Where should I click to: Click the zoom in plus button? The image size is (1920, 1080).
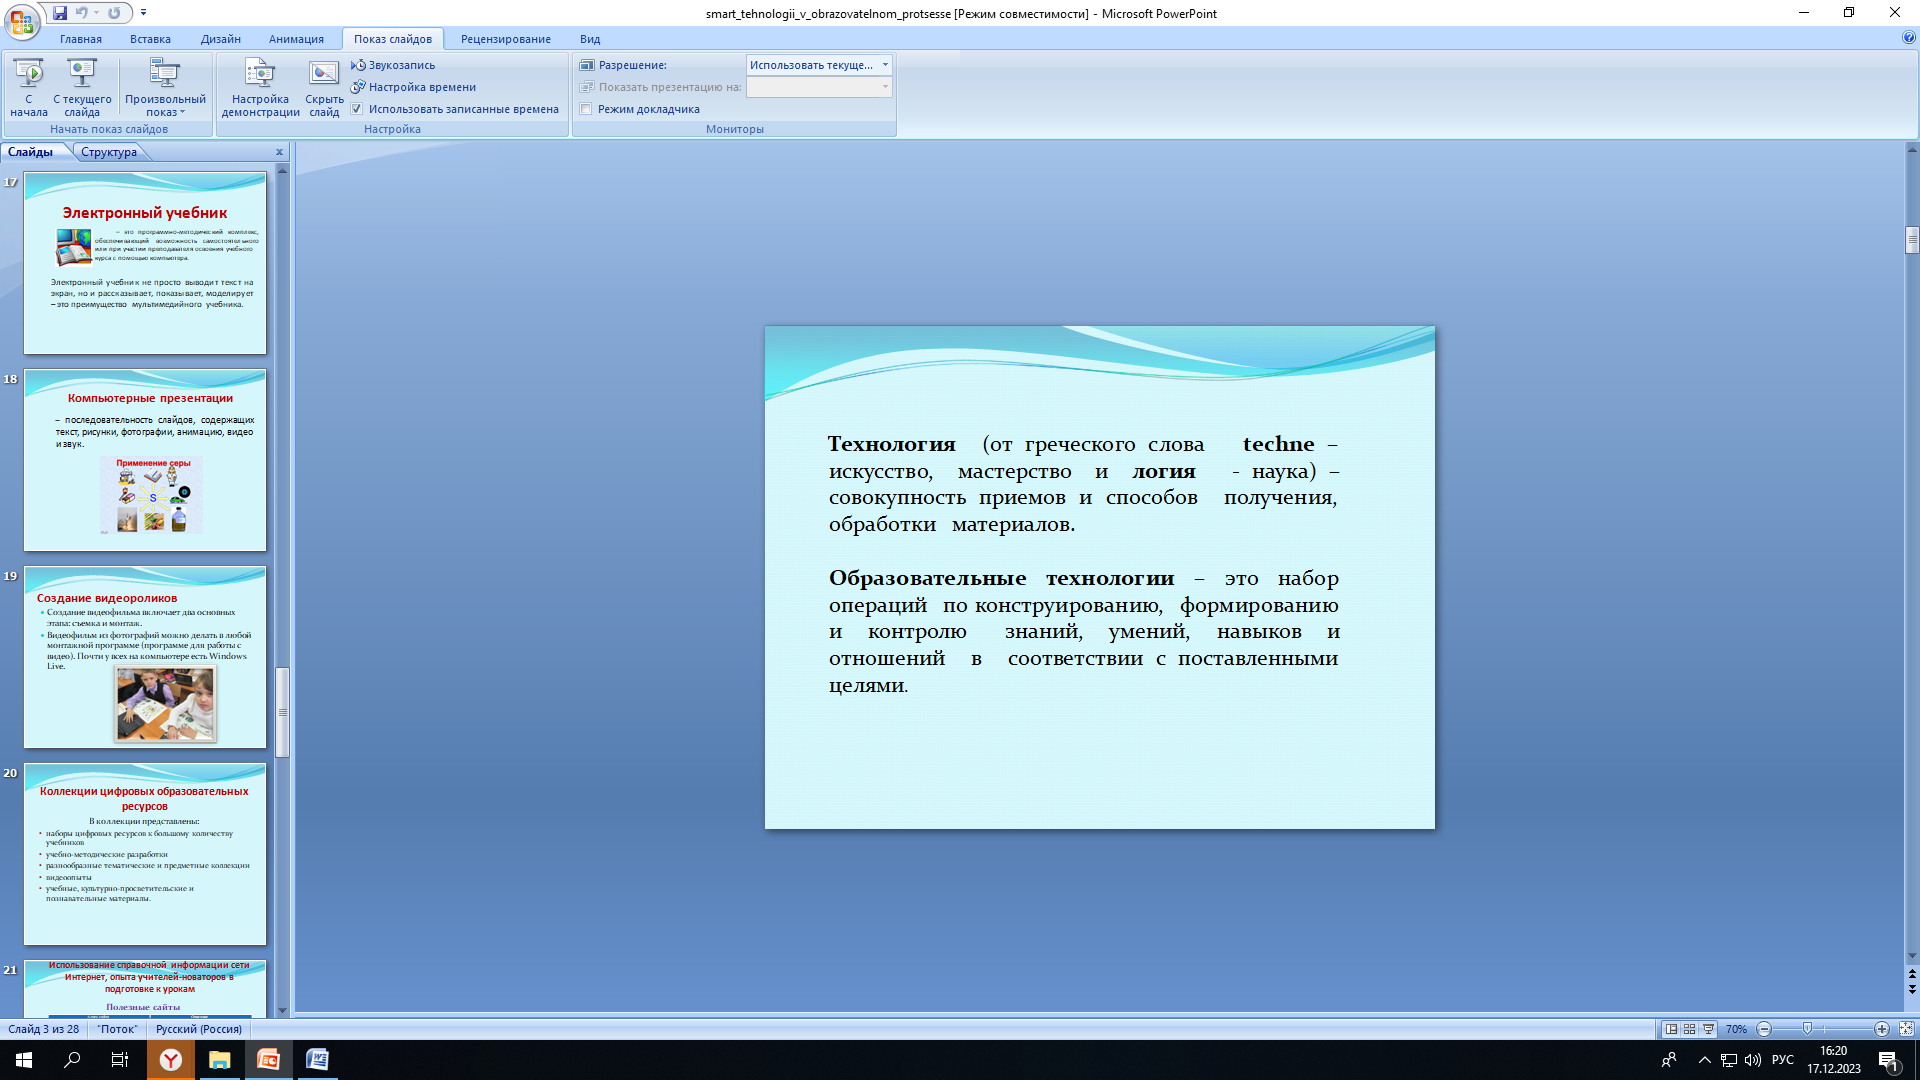pos(1882,1029)
